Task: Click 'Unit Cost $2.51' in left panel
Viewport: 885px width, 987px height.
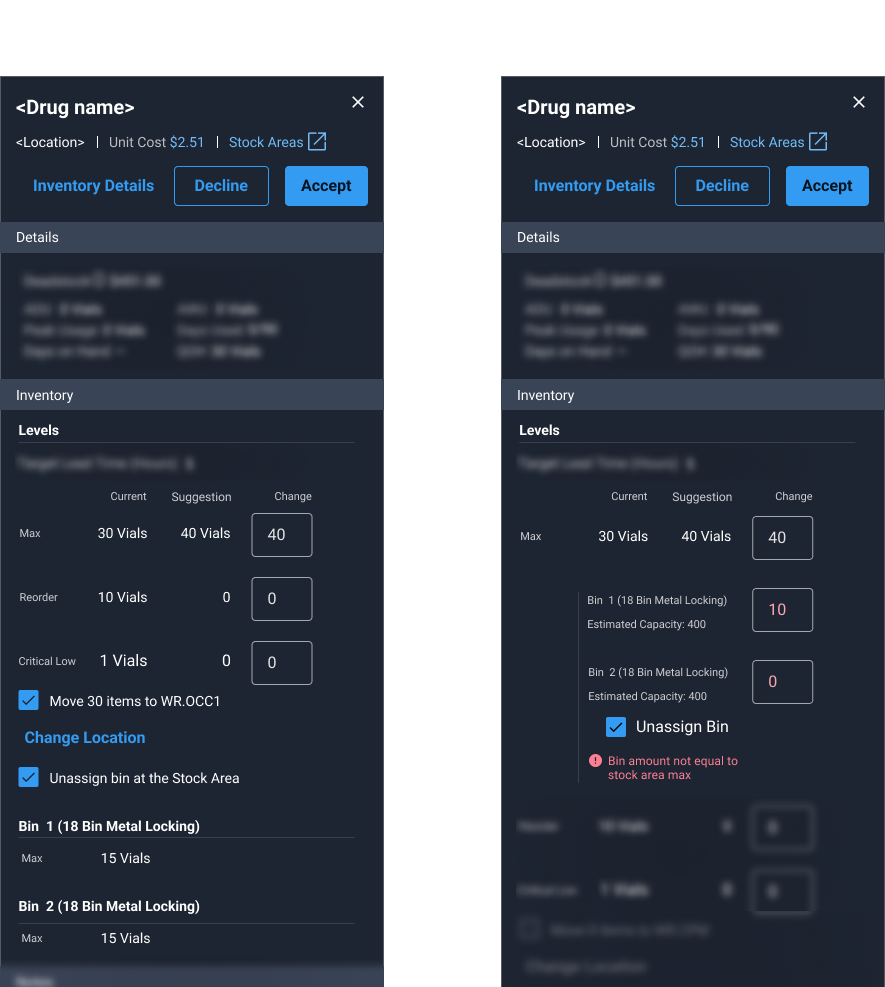Action: pyautogui.click(x=156, y=142)
